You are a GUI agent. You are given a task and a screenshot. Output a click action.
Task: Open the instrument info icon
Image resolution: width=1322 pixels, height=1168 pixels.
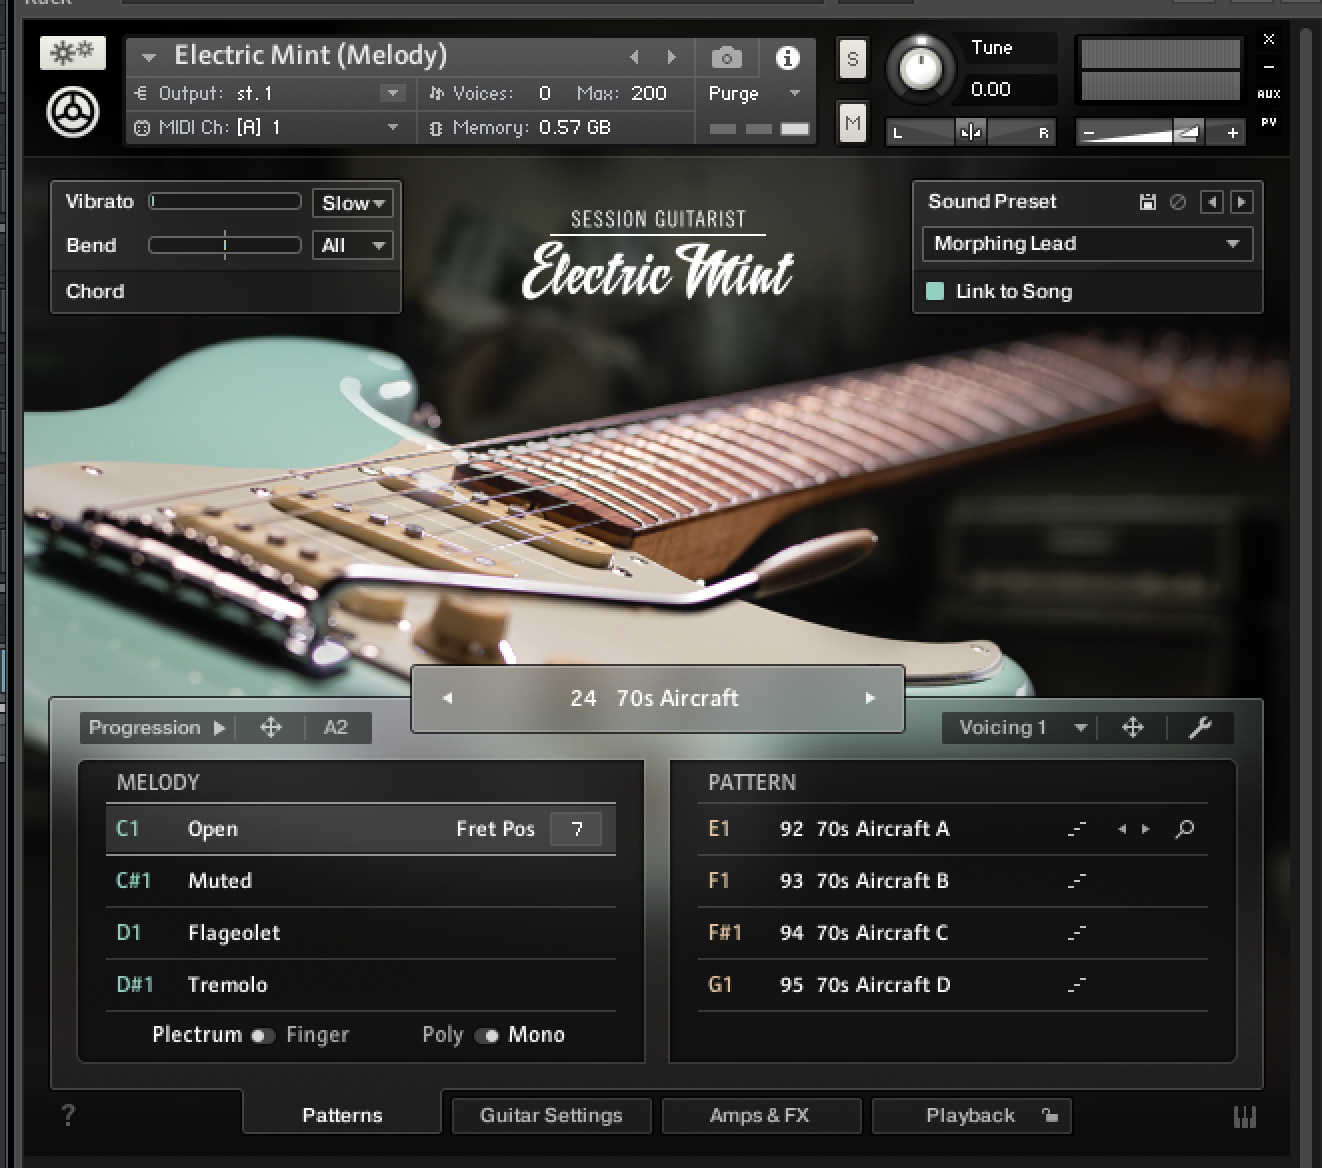click(x=788, y=58)
